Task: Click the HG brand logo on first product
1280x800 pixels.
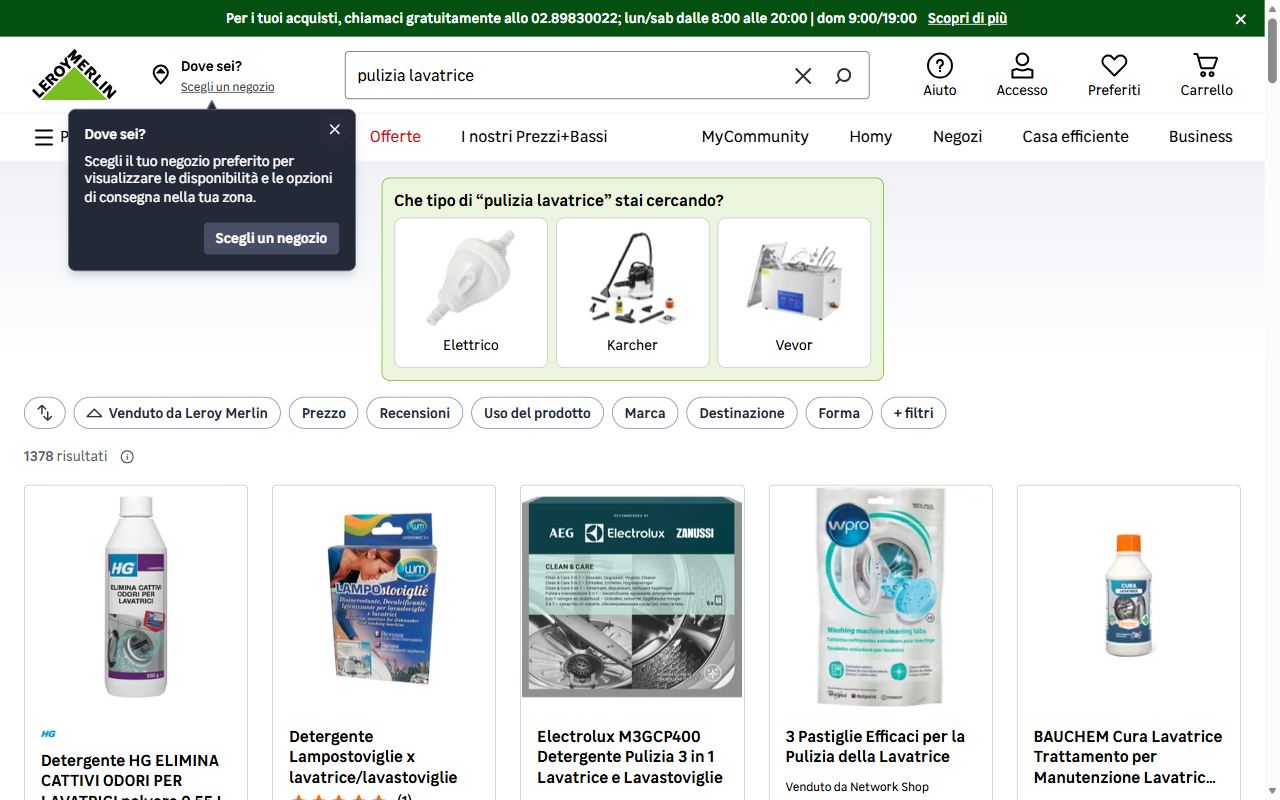Action: (48, 734)
